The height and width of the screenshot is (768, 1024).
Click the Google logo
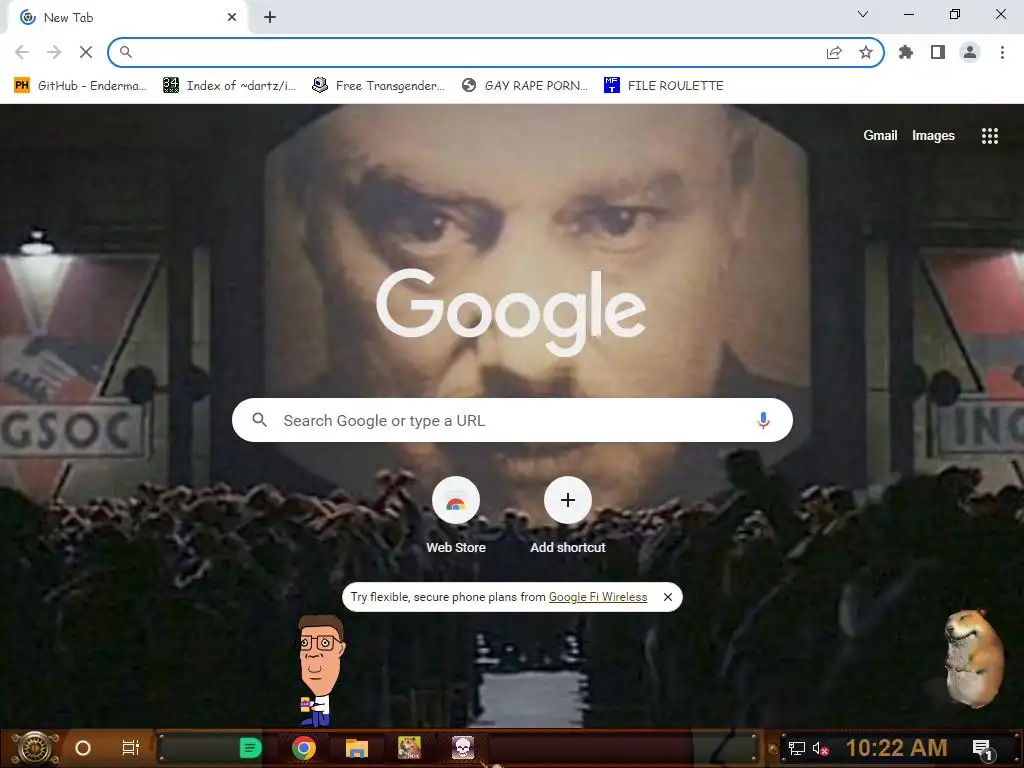tap(511, 312)
